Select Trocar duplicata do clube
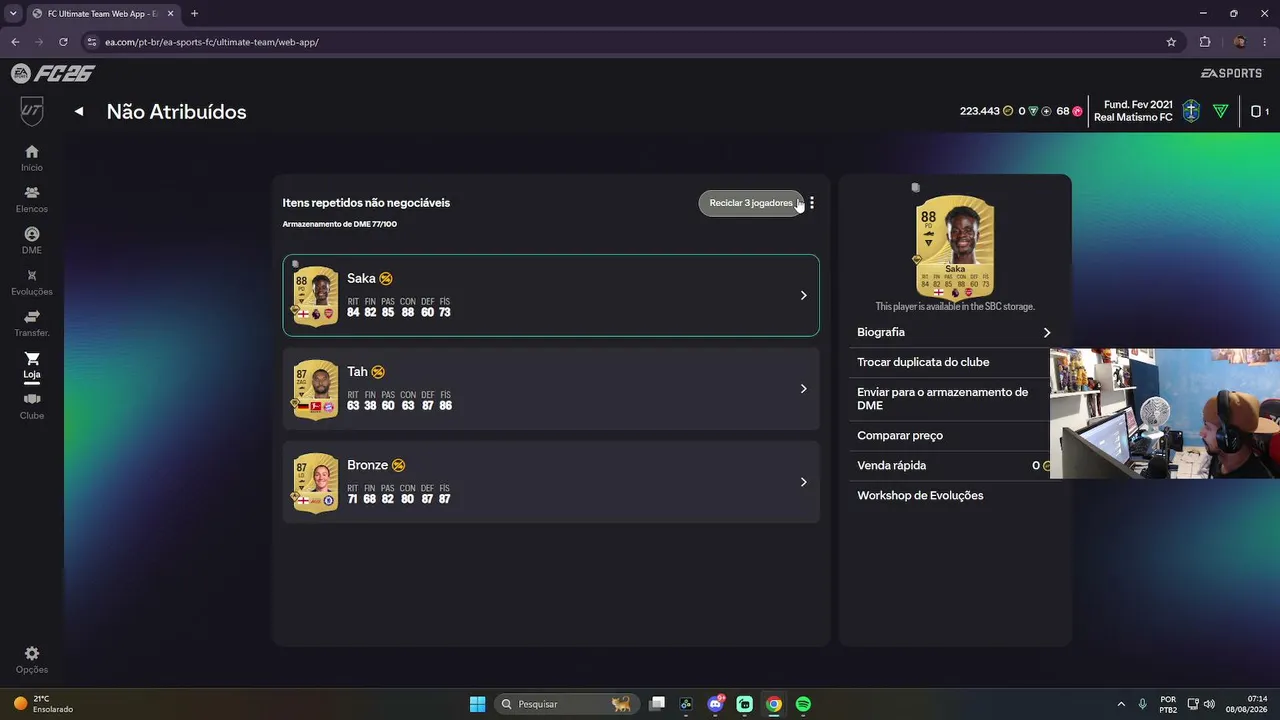Viewport: 1280px width, 720px height. coord(923,362)
